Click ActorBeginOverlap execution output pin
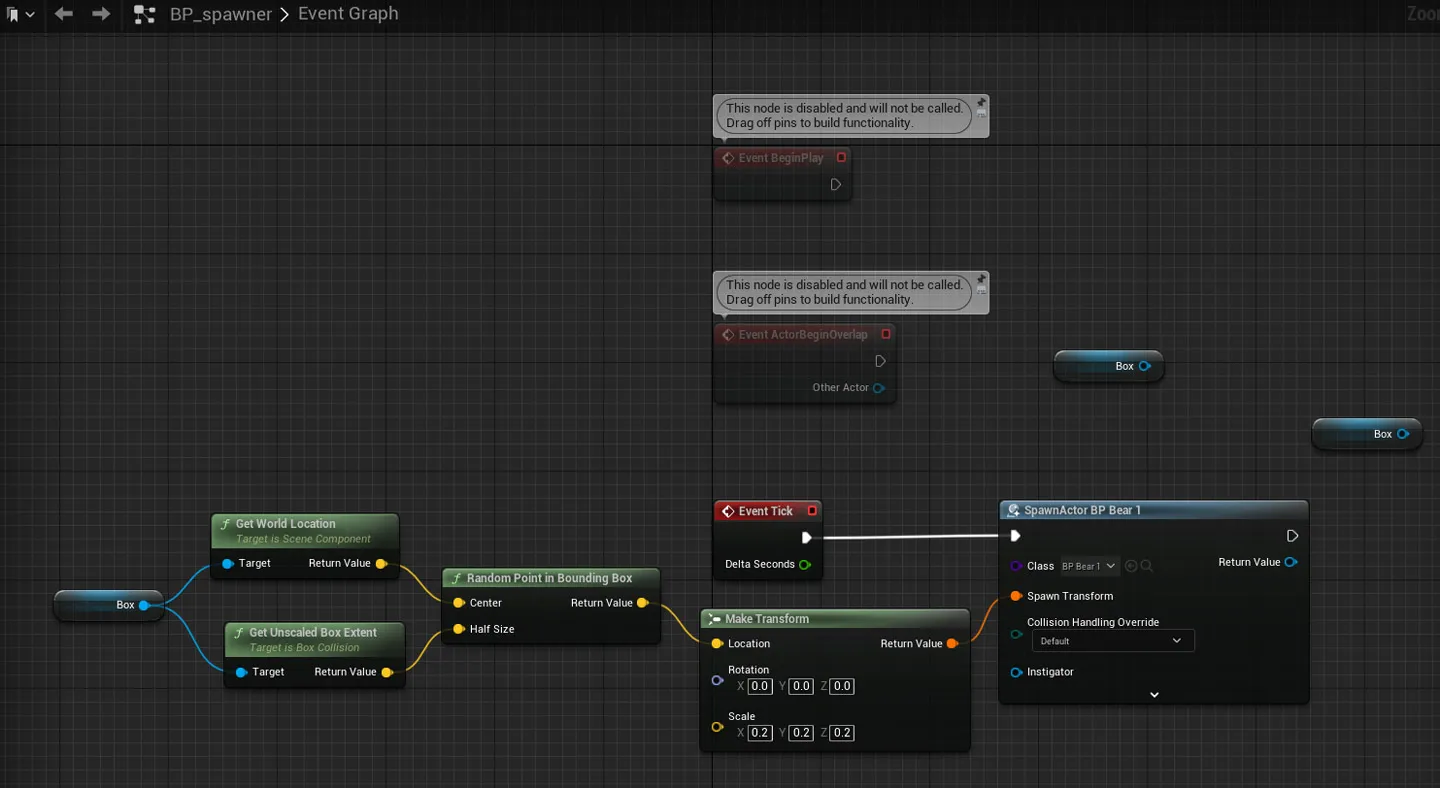Screen dimensions: 1440x788 click(x=880, y=361)
